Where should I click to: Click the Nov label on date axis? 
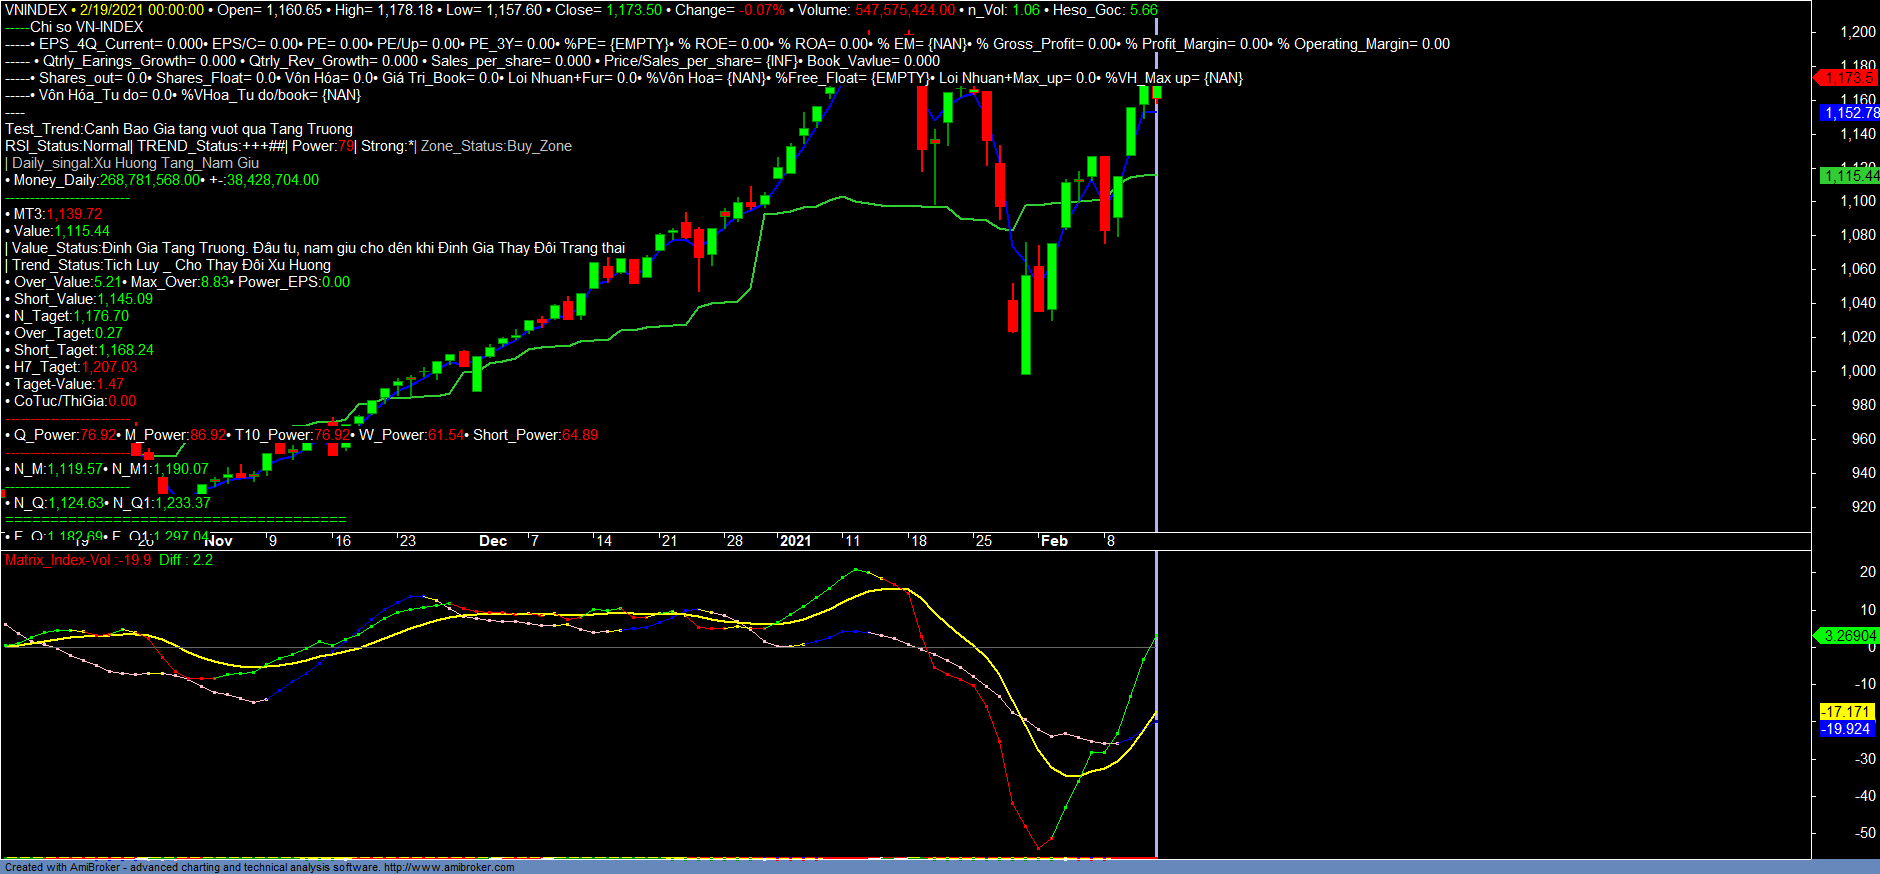tap(218, 541)
